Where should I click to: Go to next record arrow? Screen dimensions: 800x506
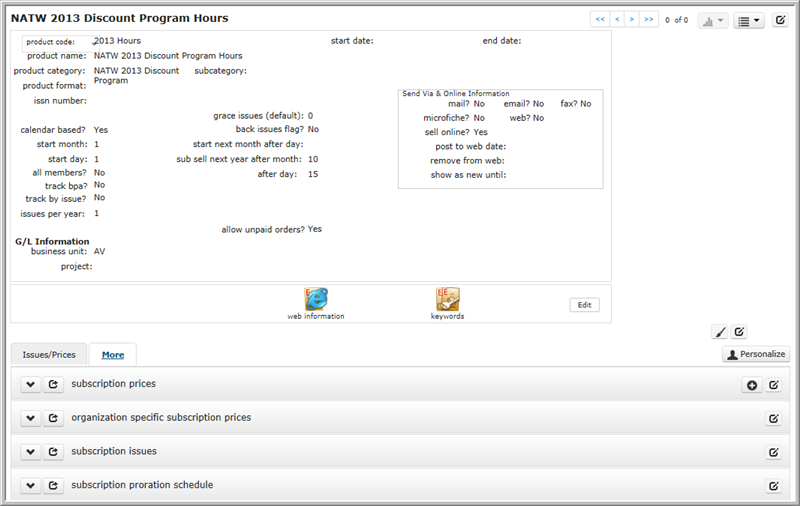(632, 19)
